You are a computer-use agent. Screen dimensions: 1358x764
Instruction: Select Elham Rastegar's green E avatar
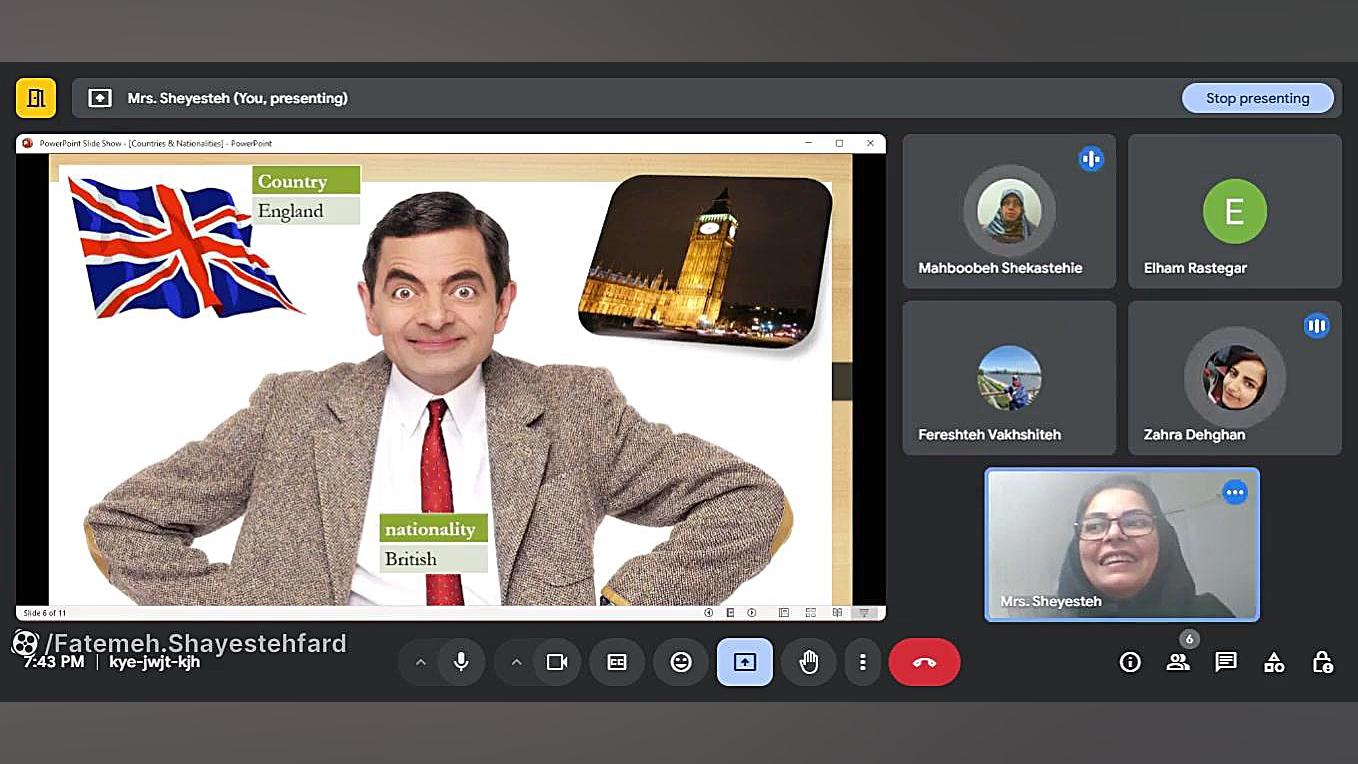tap(1235, 211)
